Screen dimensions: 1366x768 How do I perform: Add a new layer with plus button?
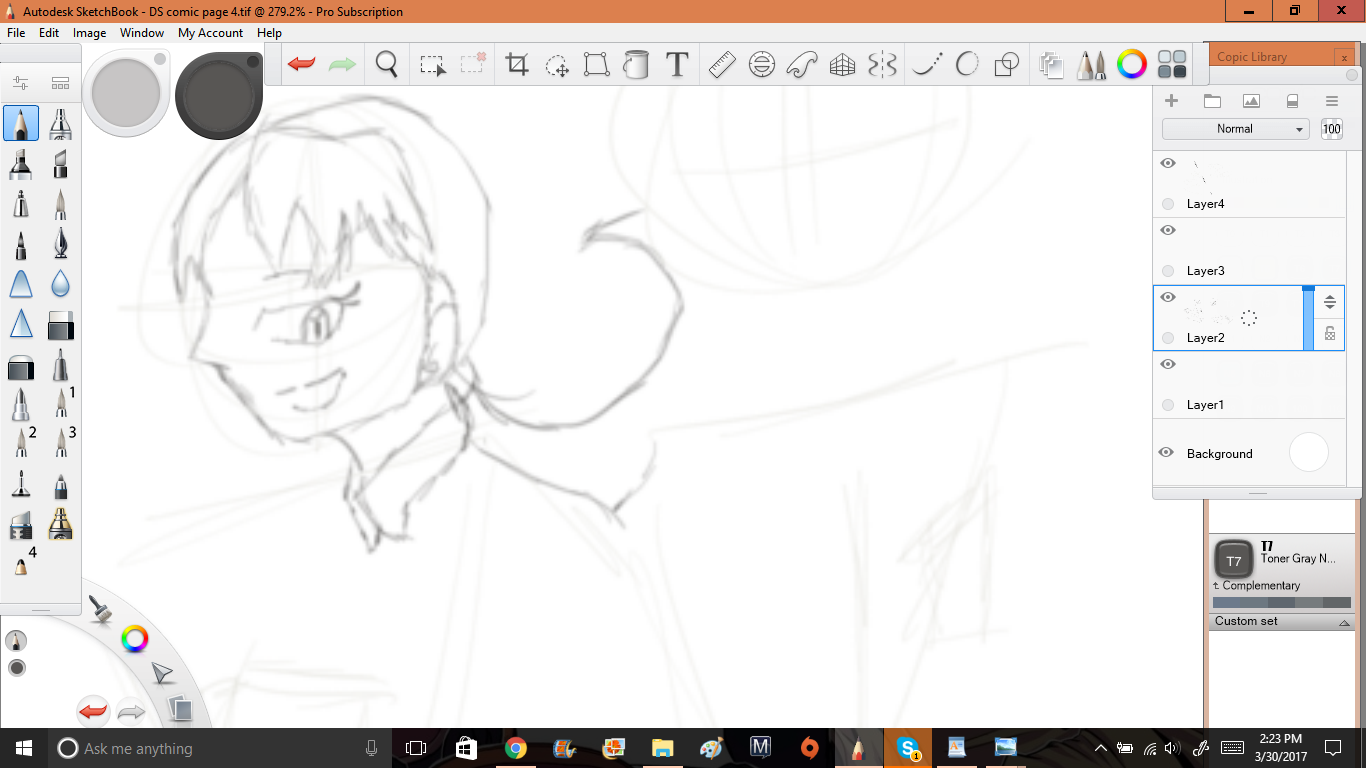pyautogui.click(x=1172, y=101)
